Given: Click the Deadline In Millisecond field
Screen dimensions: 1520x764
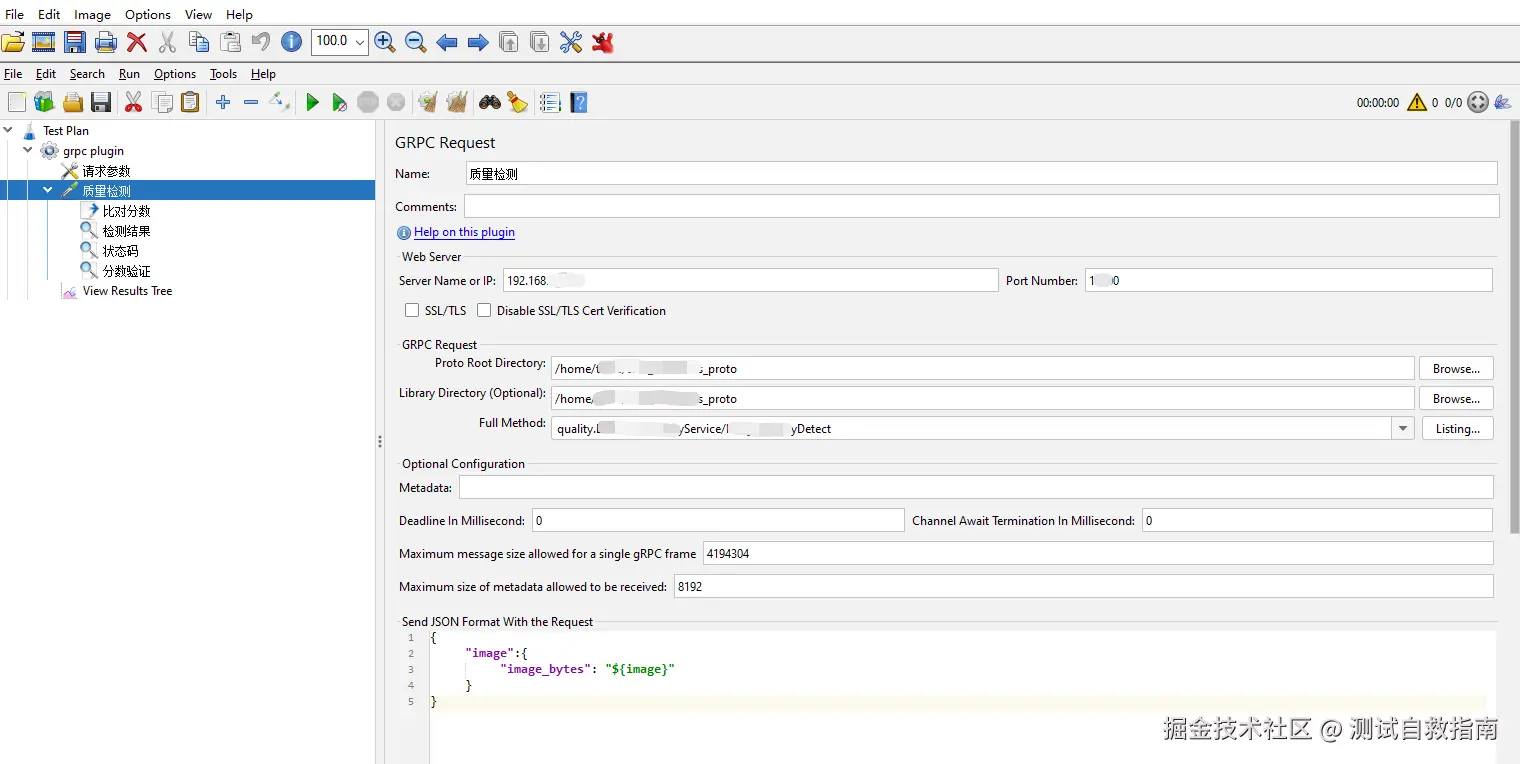Looking at the screenshot, I should click(717, 520).
